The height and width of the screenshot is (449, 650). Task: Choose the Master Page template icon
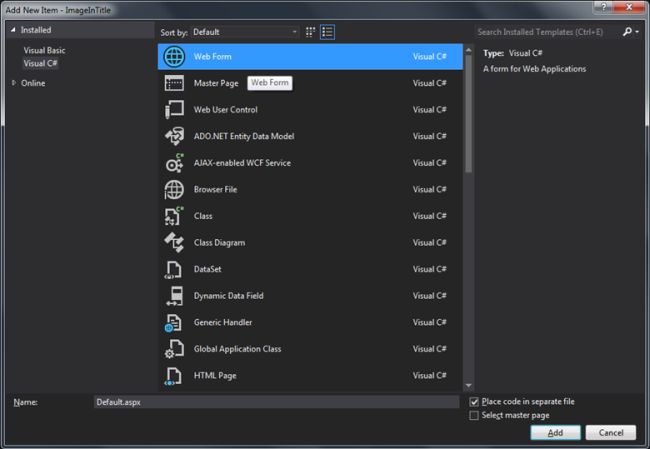point(174,83)
